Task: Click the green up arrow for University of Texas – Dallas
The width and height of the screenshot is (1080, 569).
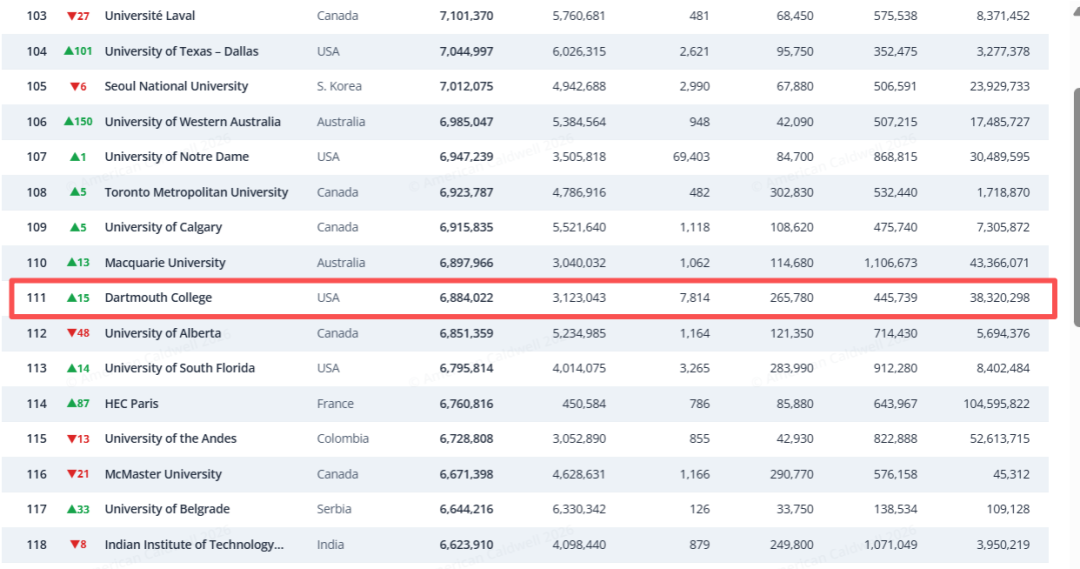Action: [x=68, y=51]
